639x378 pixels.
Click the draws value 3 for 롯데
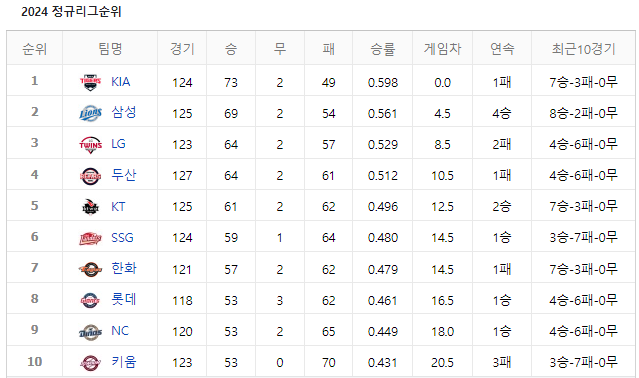(280, 301)
